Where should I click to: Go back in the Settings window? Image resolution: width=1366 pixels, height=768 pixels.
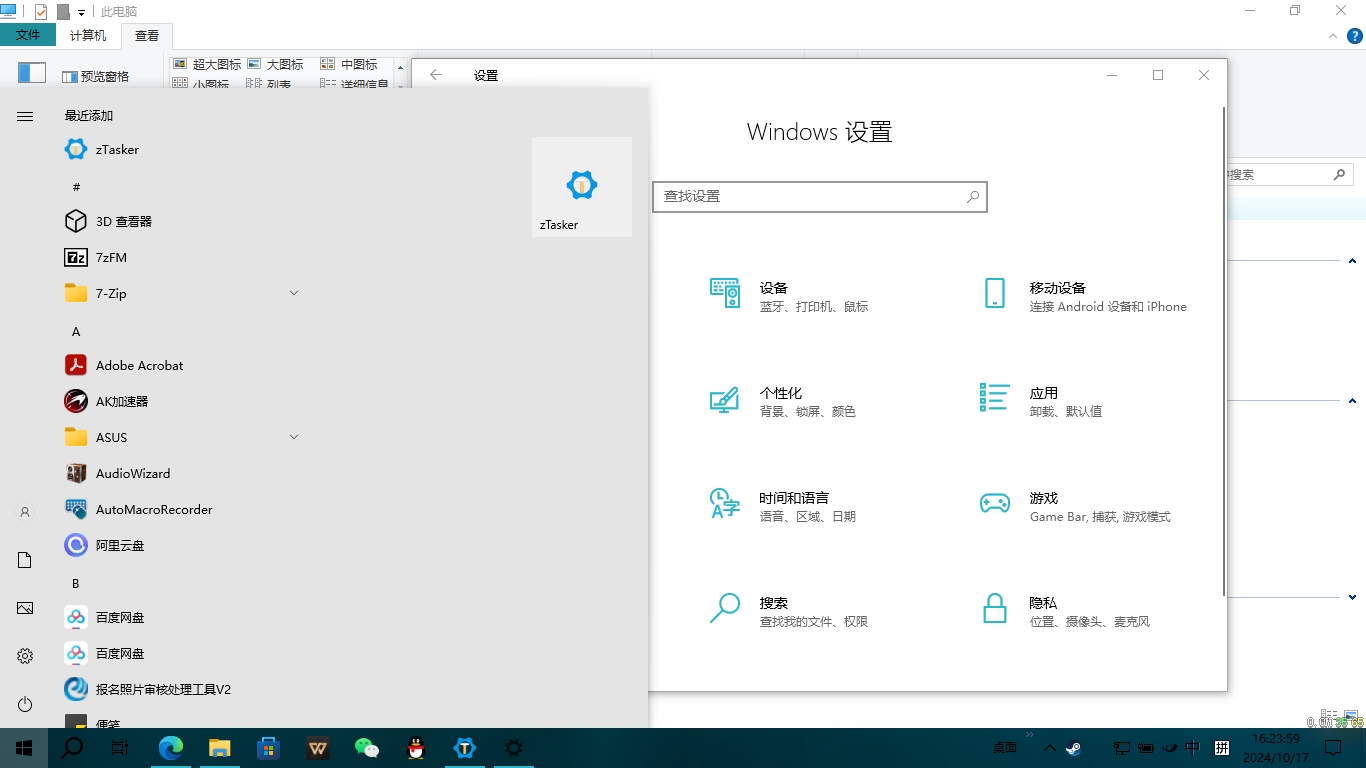pyautogui.click(x=436, y=75)
